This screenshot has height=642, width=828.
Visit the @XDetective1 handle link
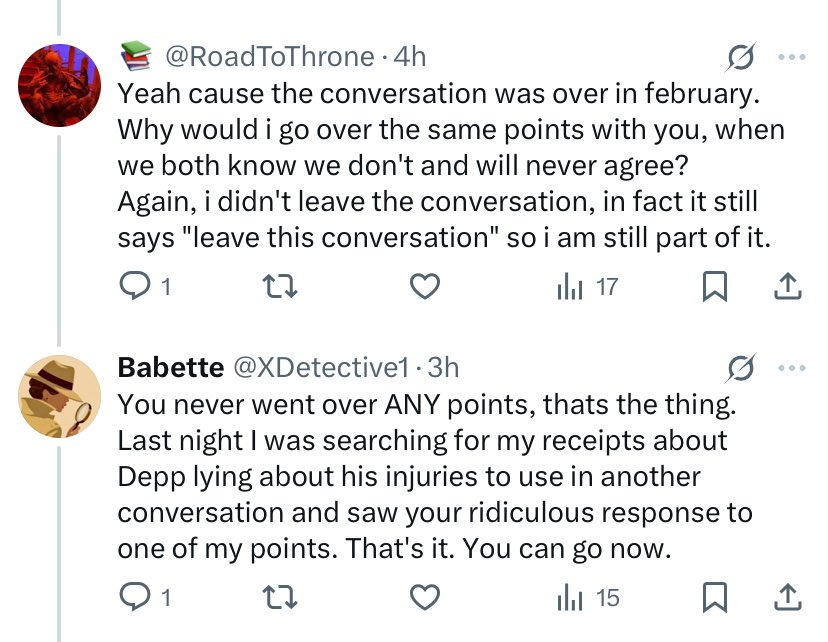point(321,367)
